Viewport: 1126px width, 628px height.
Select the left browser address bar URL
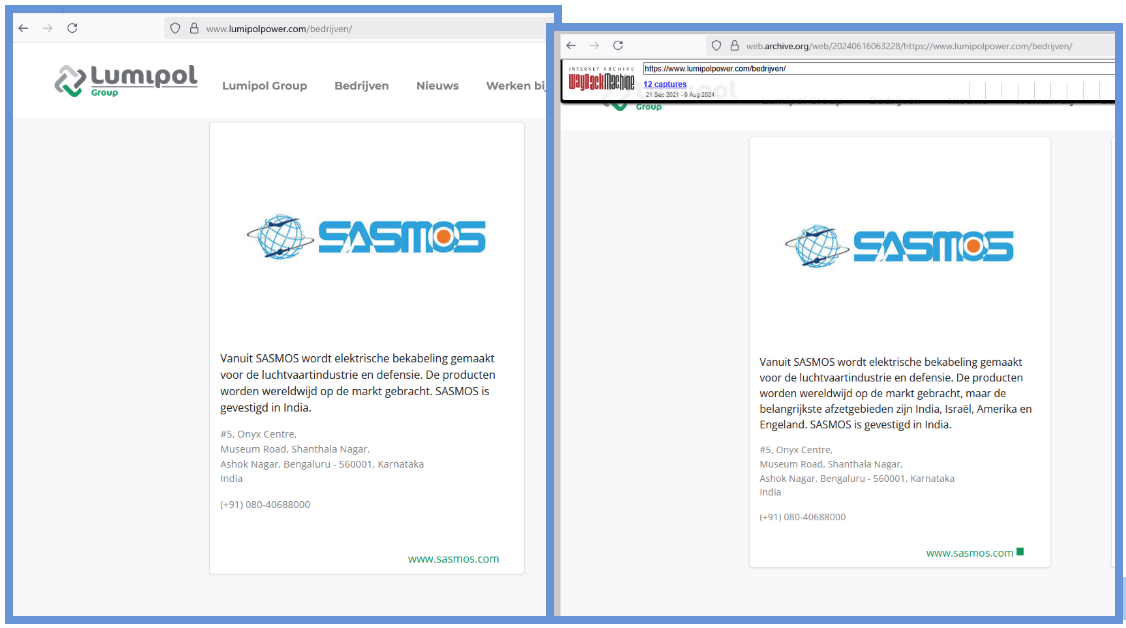point(279,29)
